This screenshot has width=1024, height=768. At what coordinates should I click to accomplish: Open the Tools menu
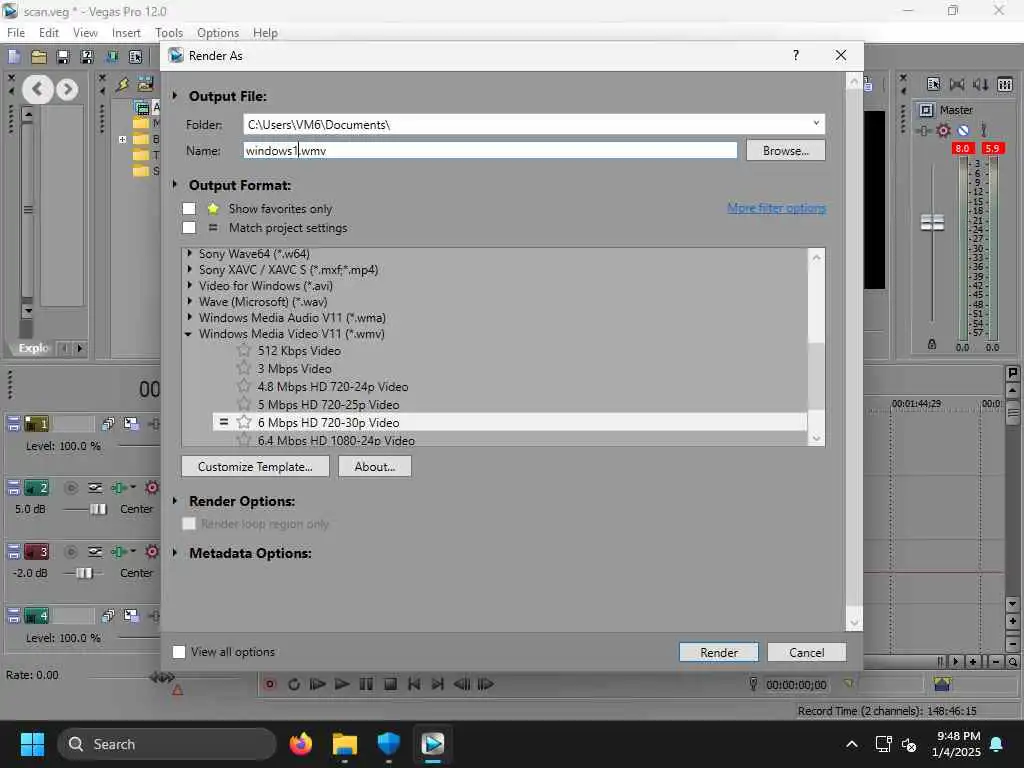(169, 33)
